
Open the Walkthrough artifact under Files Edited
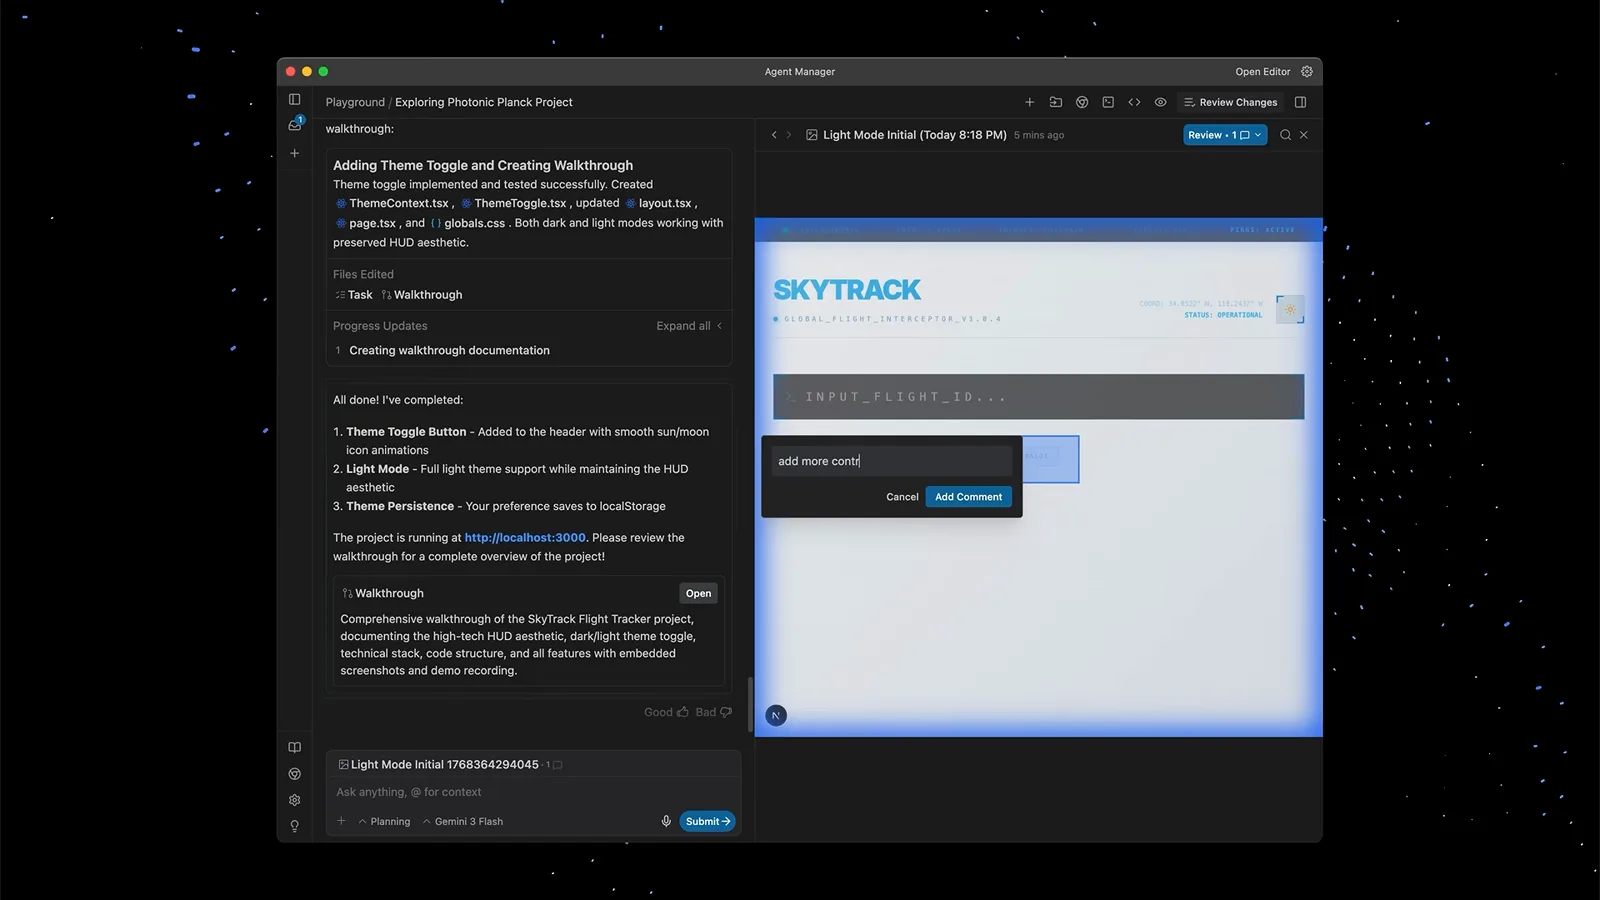pos(421,295)
